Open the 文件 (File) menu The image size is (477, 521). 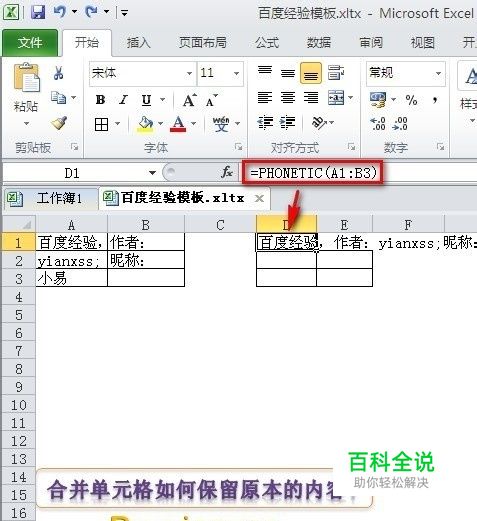point(30,43)
